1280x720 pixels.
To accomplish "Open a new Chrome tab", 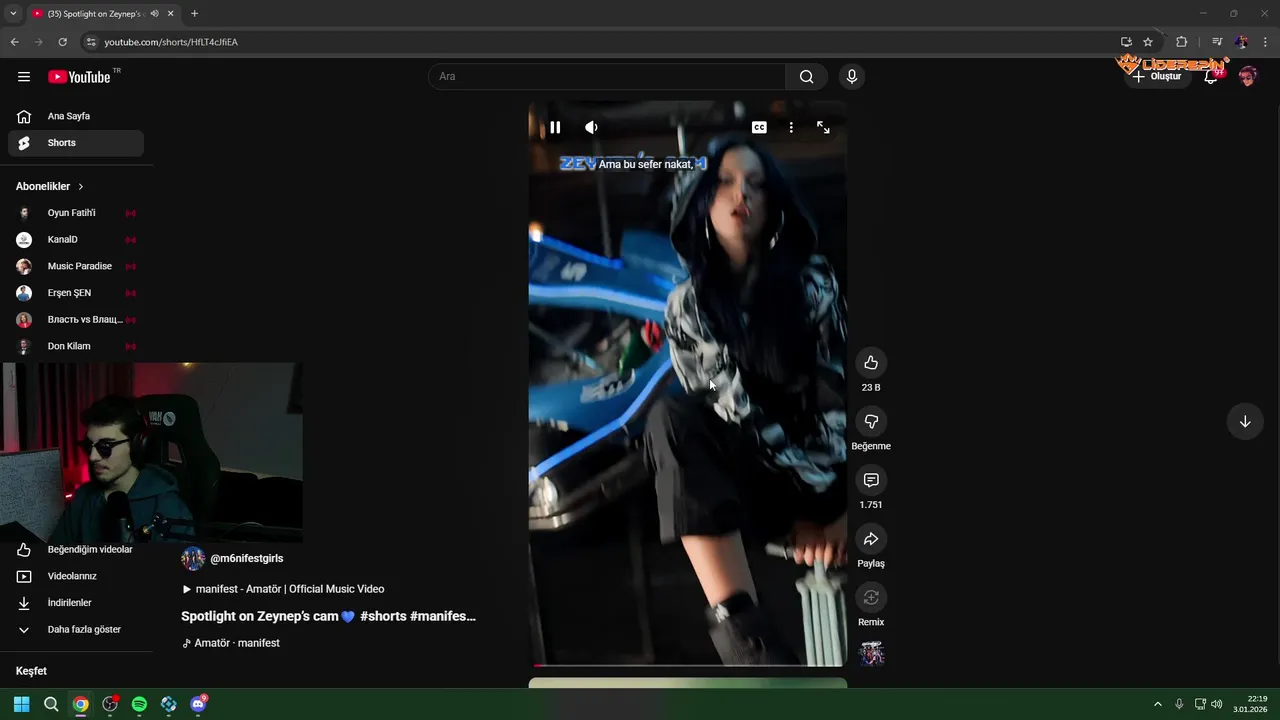I will point(194,14).
